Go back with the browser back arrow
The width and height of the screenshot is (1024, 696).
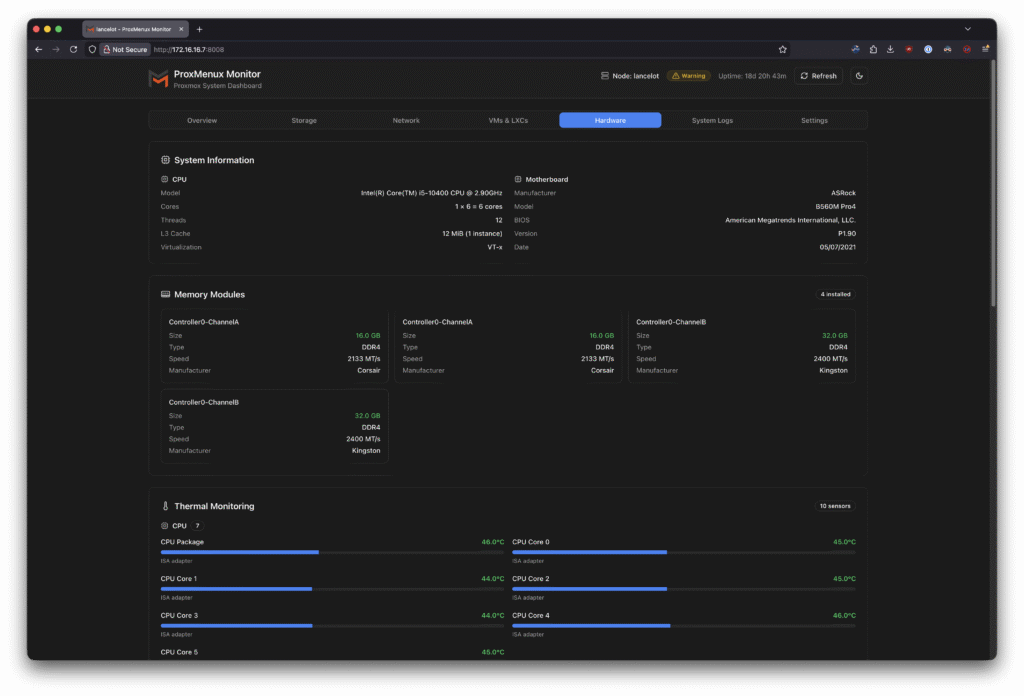[x=38, y=49]
